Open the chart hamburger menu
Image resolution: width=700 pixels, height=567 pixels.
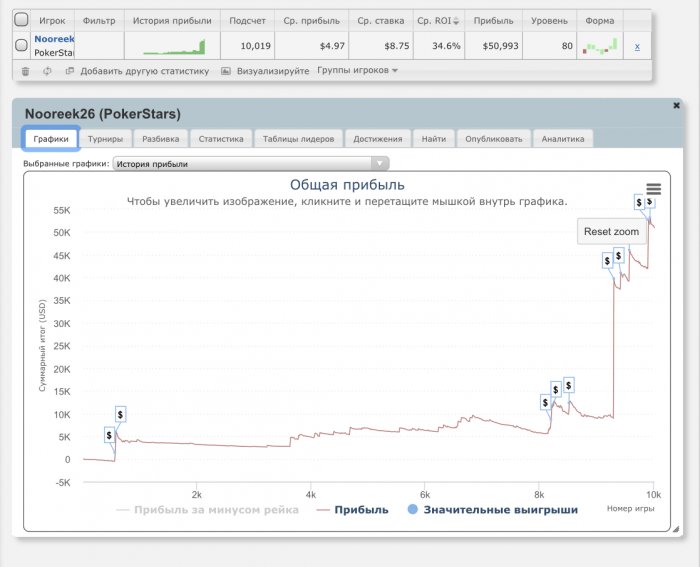click(x=654, y=189)
